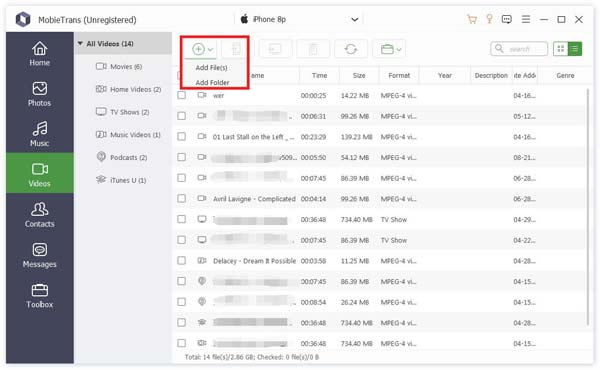The image size is (600, 370).
Task: Select the Avril Lavigne - Complicated file name
Action: click(x=254, y=199)
